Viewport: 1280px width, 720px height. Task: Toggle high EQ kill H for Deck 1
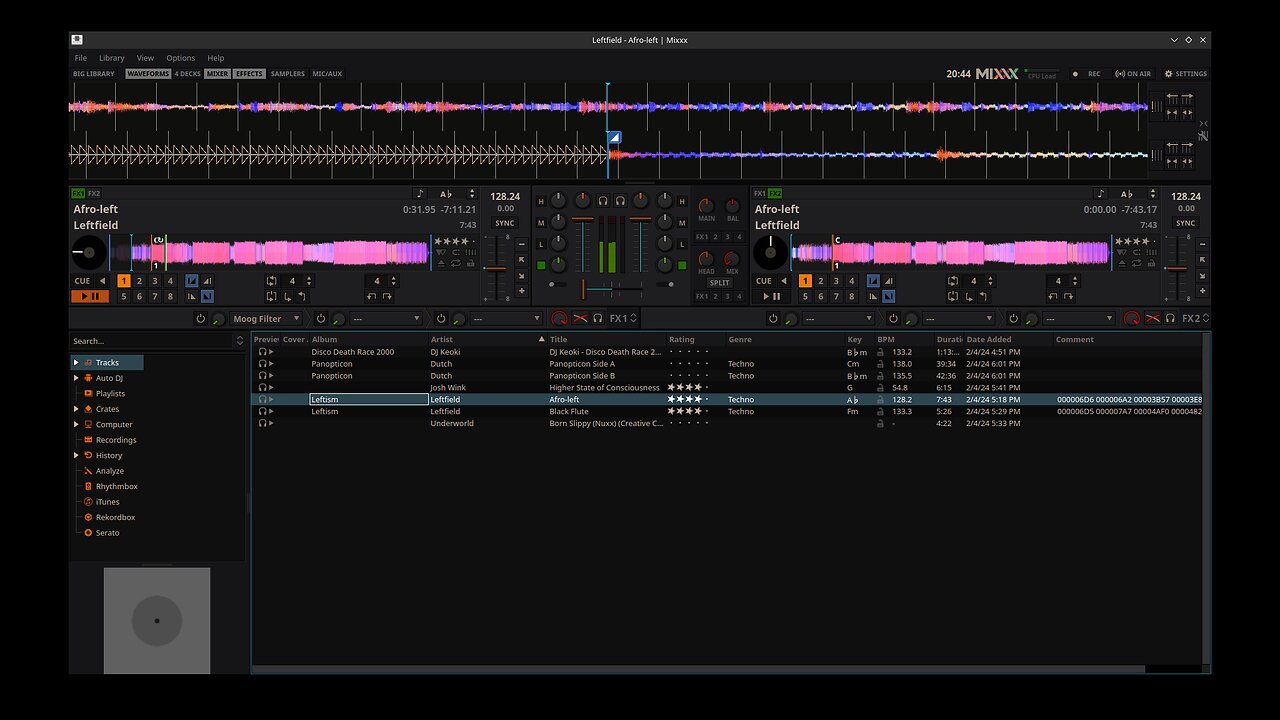click(541, 201)
